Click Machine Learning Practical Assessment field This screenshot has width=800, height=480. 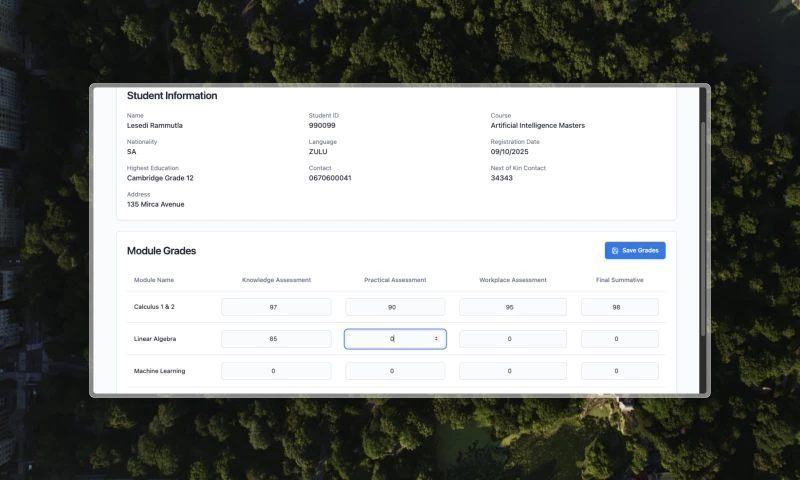pyautogui.click(x=395, y=371)
